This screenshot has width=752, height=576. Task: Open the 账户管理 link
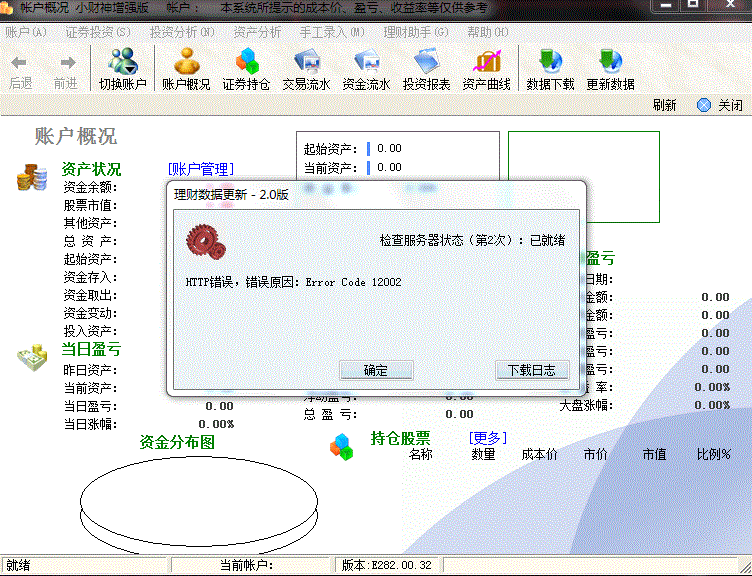pyautogui.click(x=200, y=169)
